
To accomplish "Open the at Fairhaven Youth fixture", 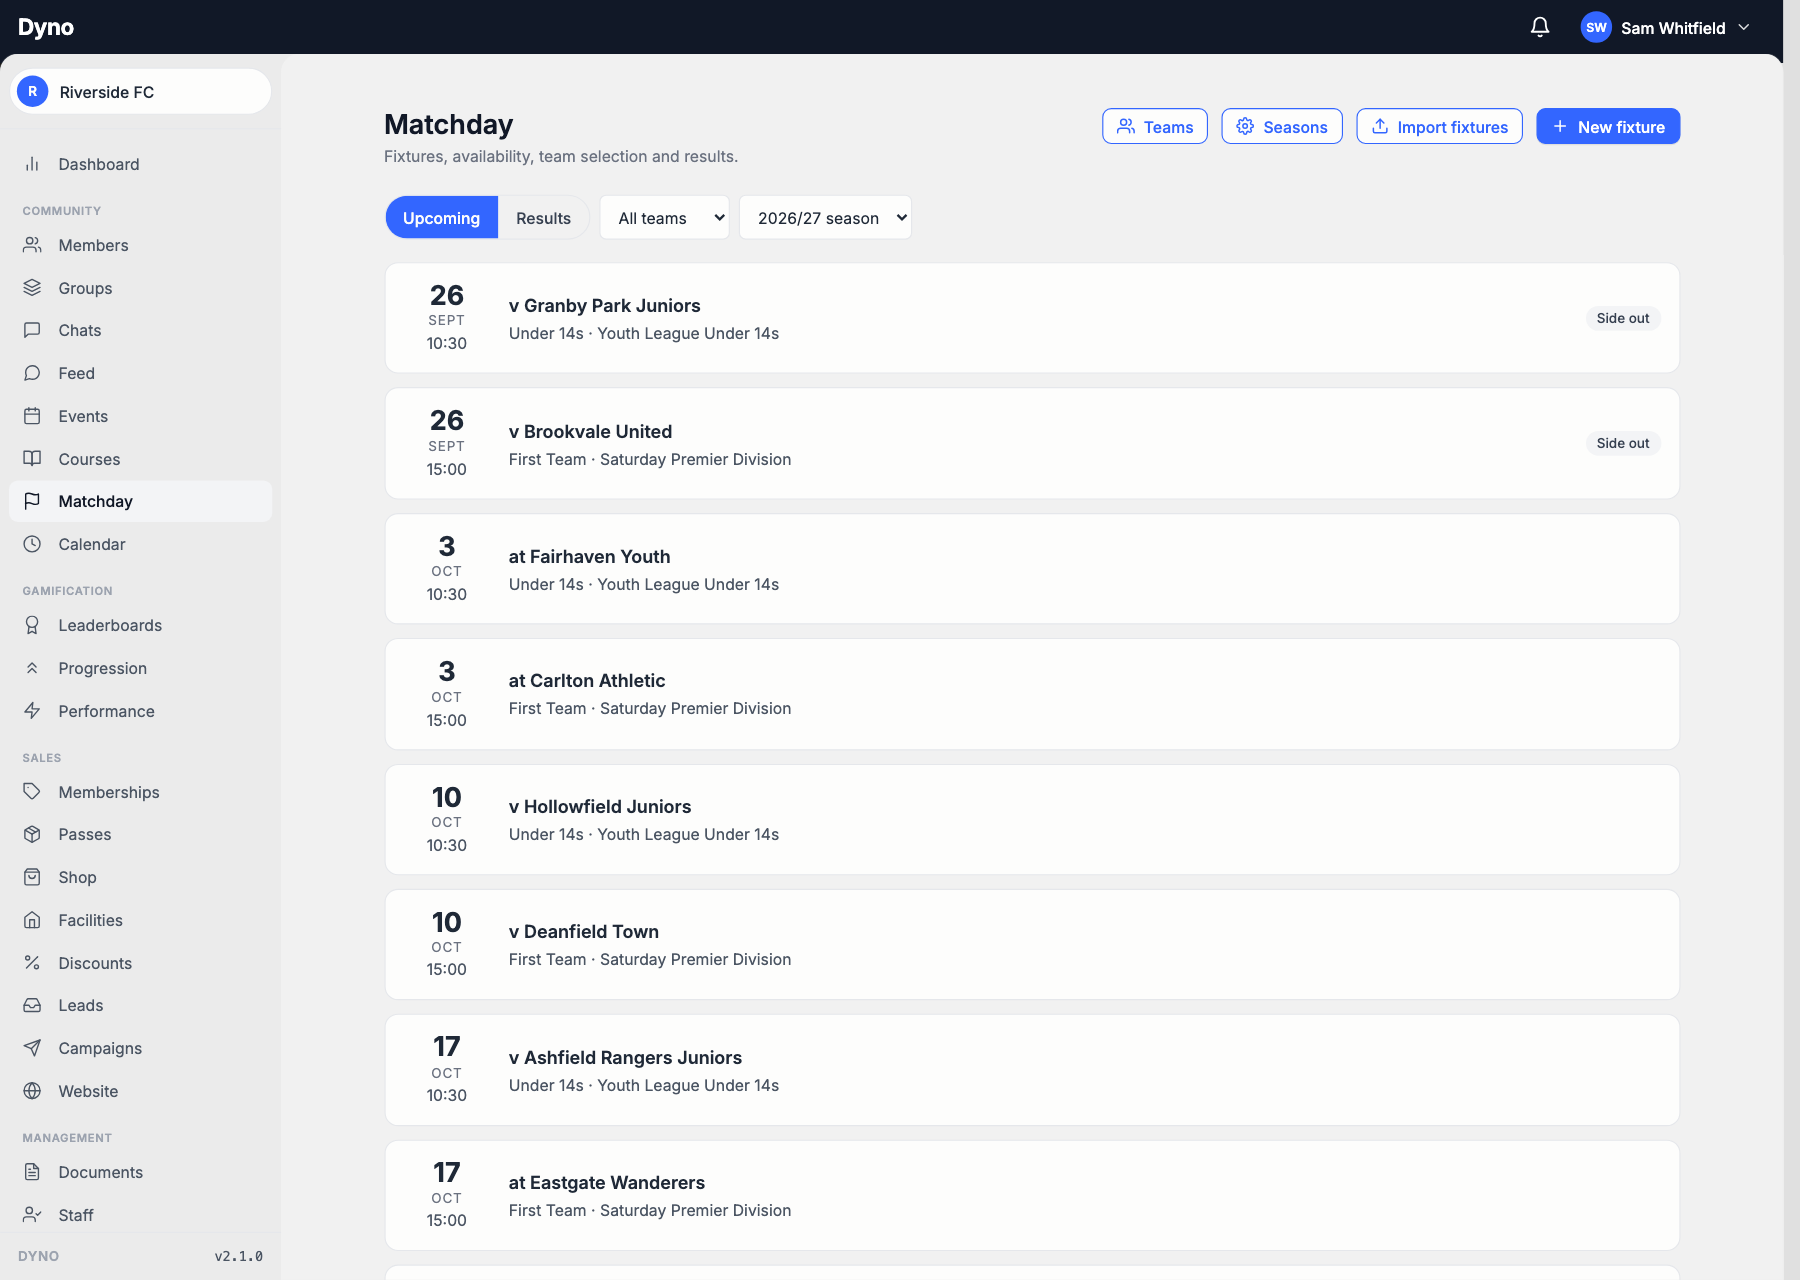I will coord(1032,569).
